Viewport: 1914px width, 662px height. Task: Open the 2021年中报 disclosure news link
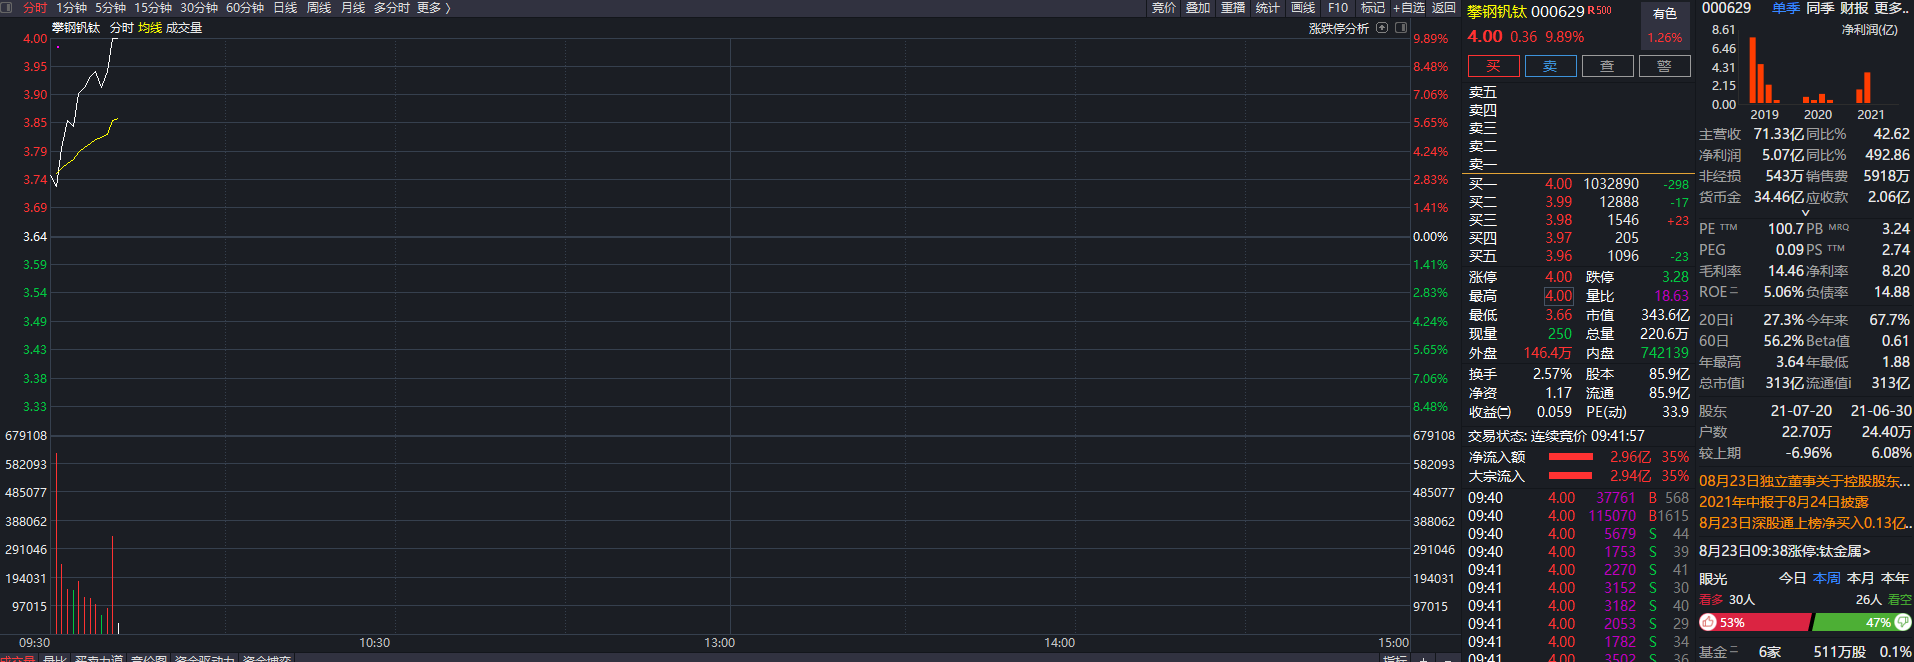click(1783, 502)
